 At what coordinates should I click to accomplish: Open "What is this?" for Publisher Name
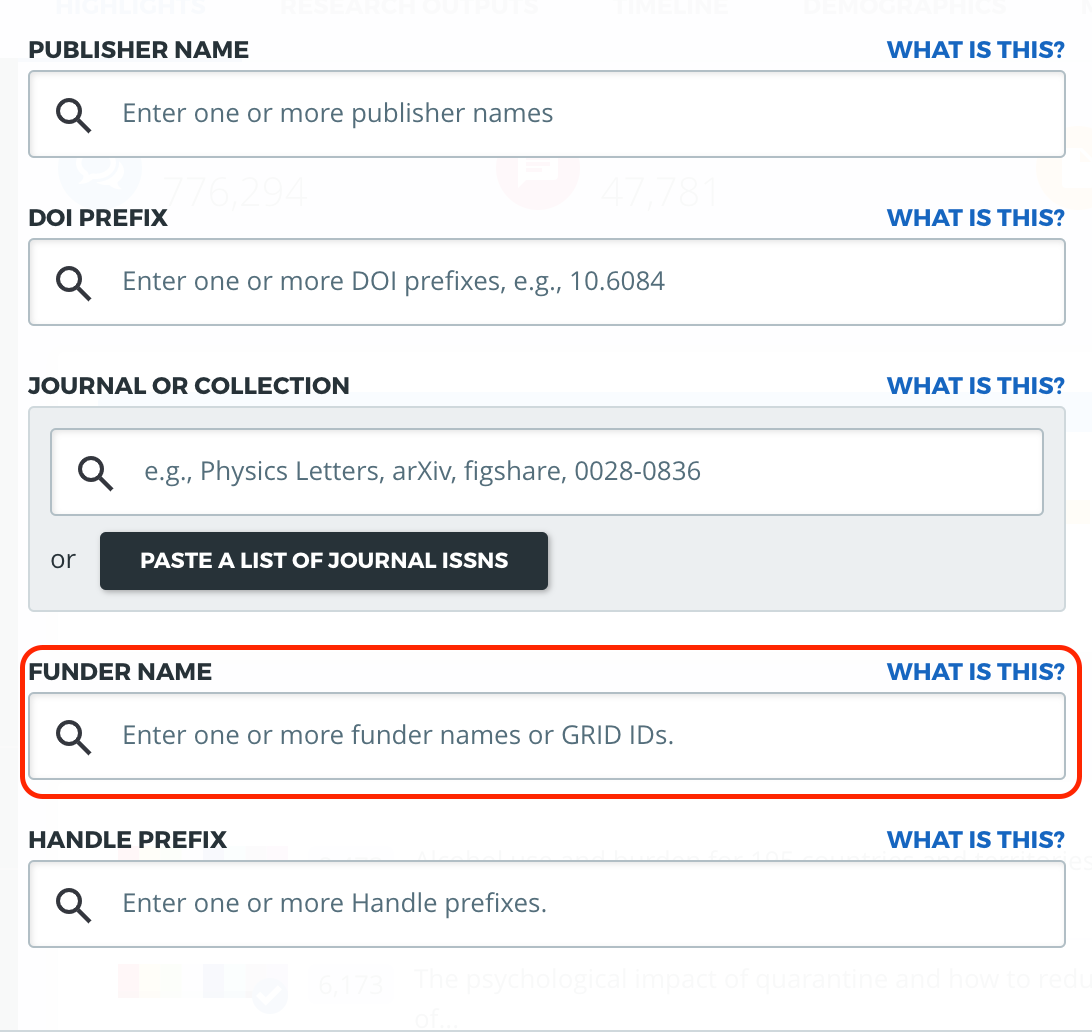[x=975, y=50]
